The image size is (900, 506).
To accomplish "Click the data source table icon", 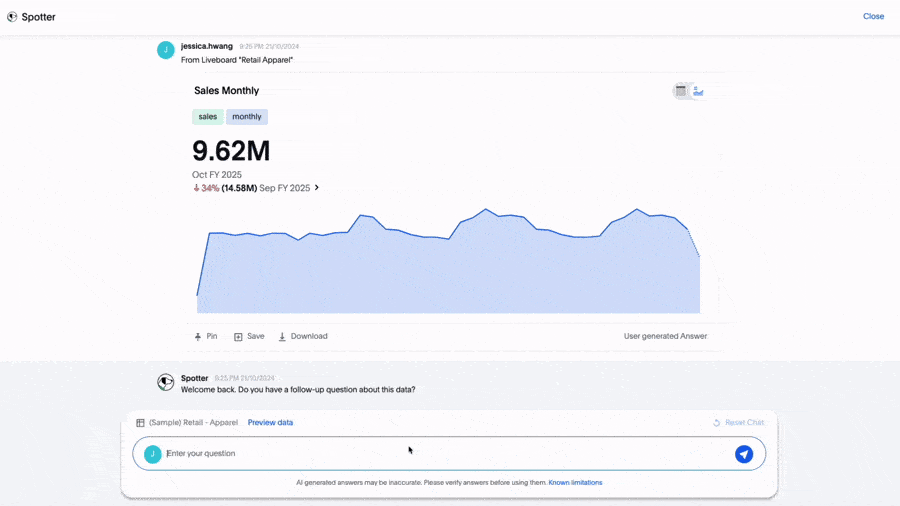I will 140,423.
